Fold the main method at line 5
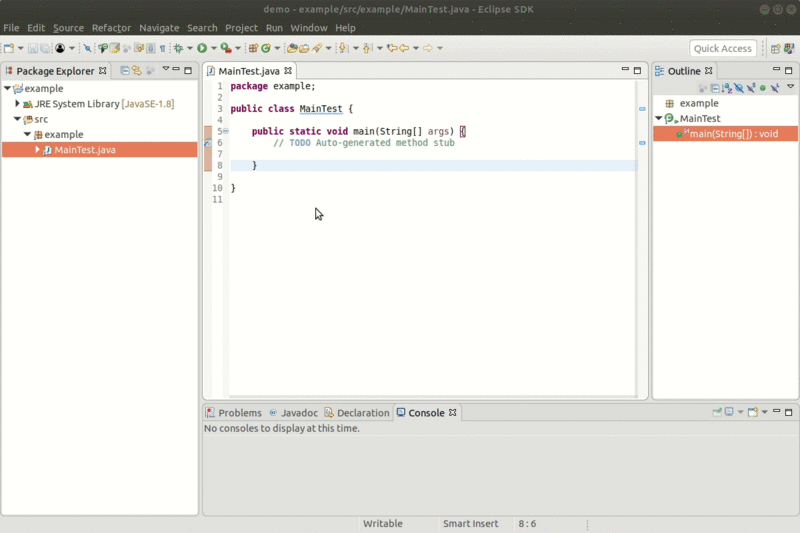 pos(226,131)
